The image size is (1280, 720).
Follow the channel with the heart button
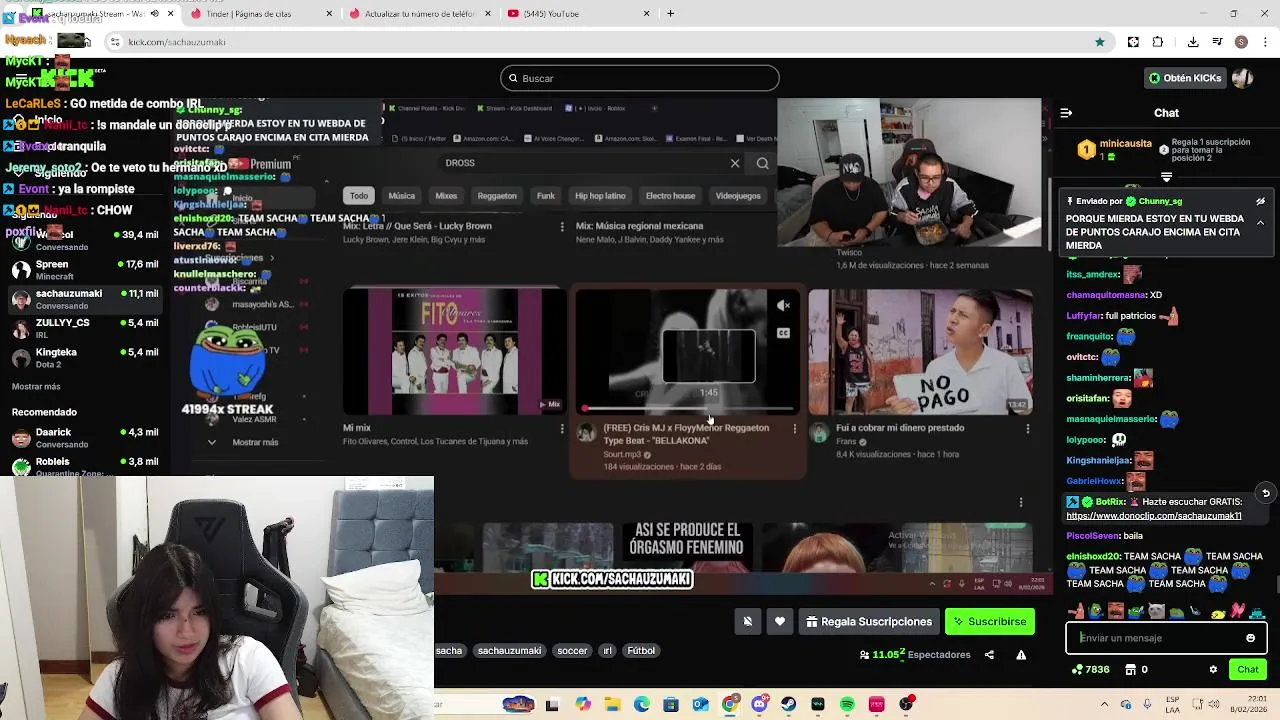pos(780,622)
